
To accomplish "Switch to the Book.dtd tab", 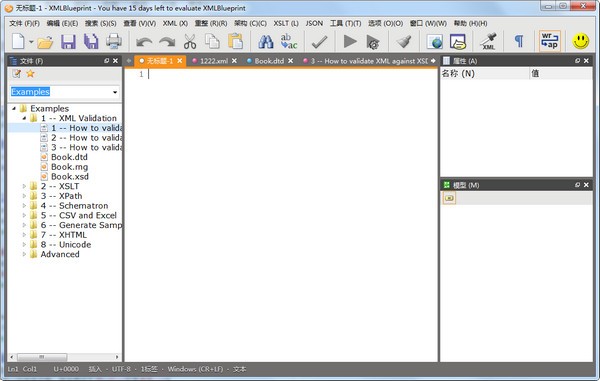I will [x=269, y=61].
